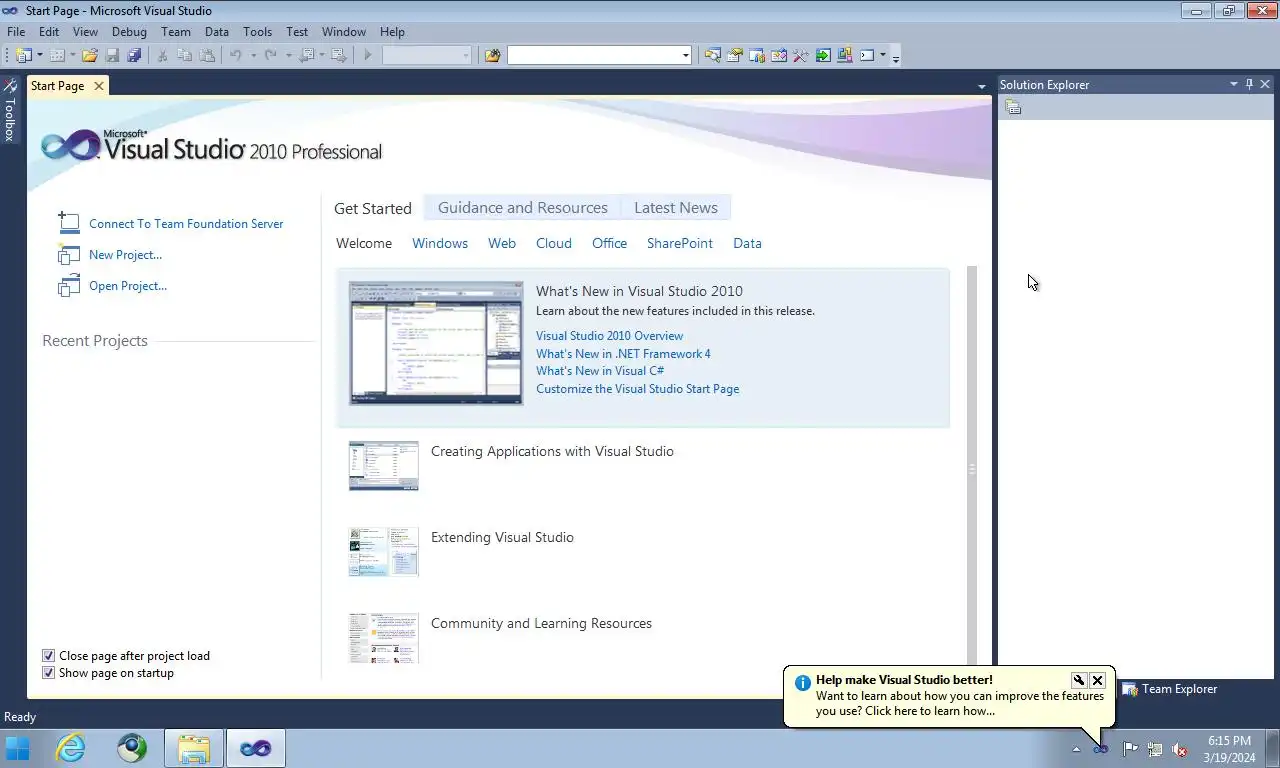
Task: Click the Navigate Backward toolbar icon
Action: [306, 56]
